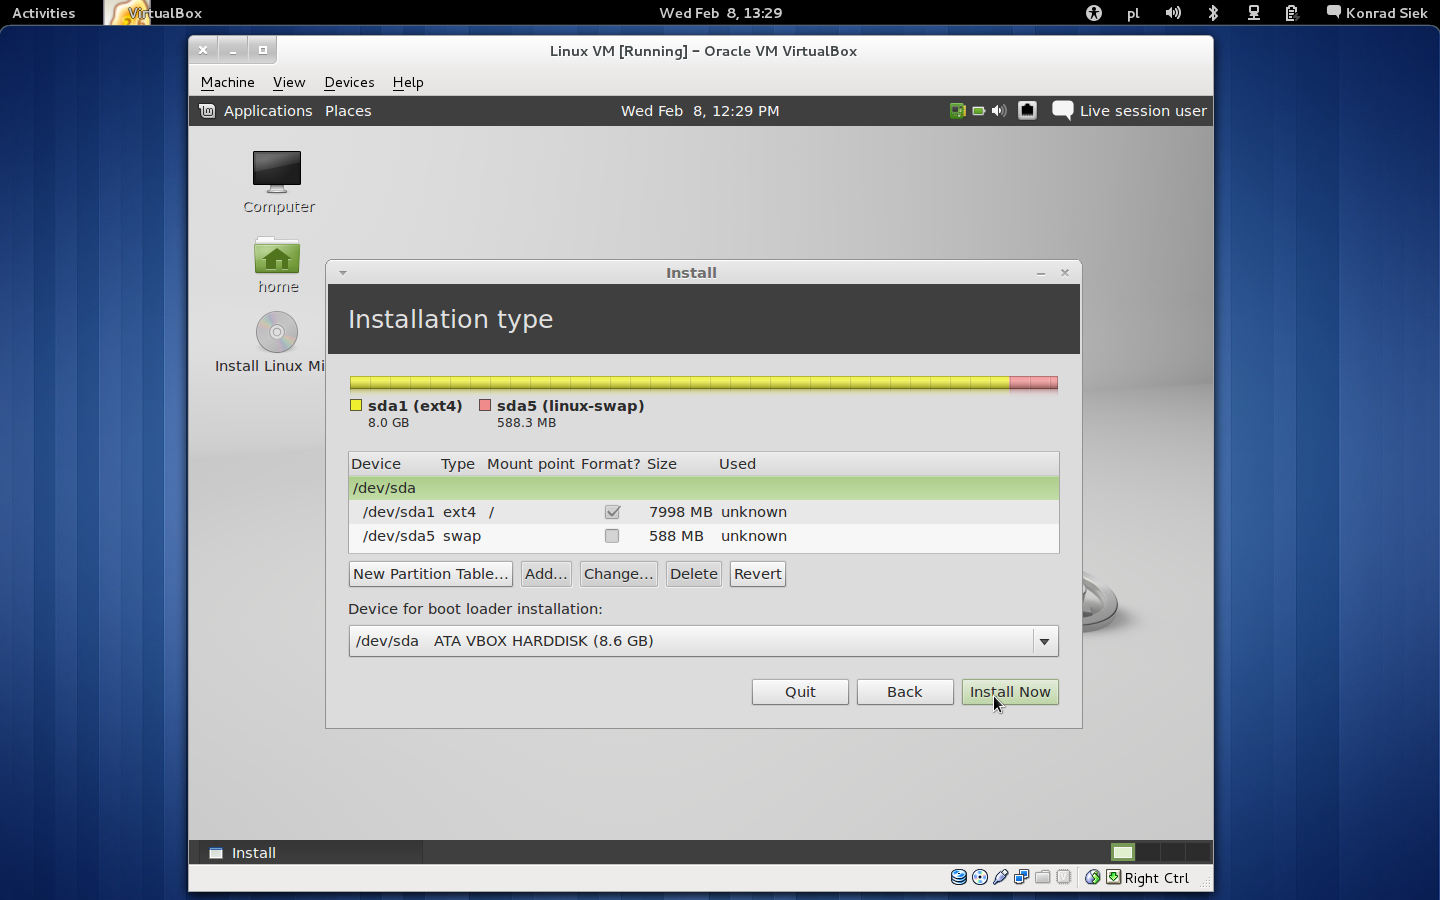This screenshot has height=900, width=1440.
Task: Click the 7998 MB size cell
Action: point(681,512)
